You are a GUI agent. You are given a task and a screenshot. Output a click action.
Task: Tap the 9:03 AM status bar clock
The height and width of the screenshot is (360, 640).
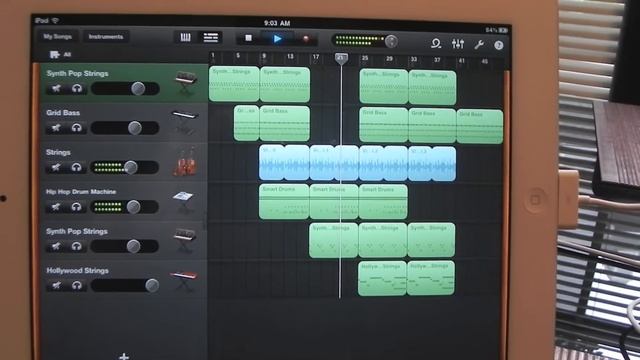click(x=277, y=23)
